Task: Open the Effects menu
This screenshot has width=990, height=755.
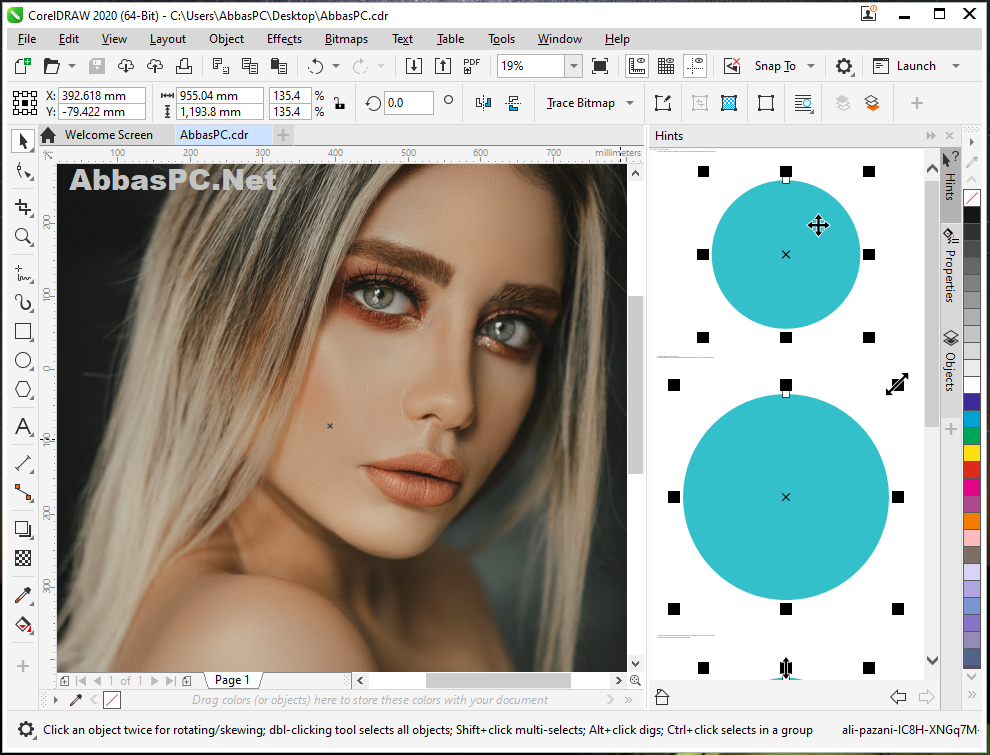Action: pos(284,39)
